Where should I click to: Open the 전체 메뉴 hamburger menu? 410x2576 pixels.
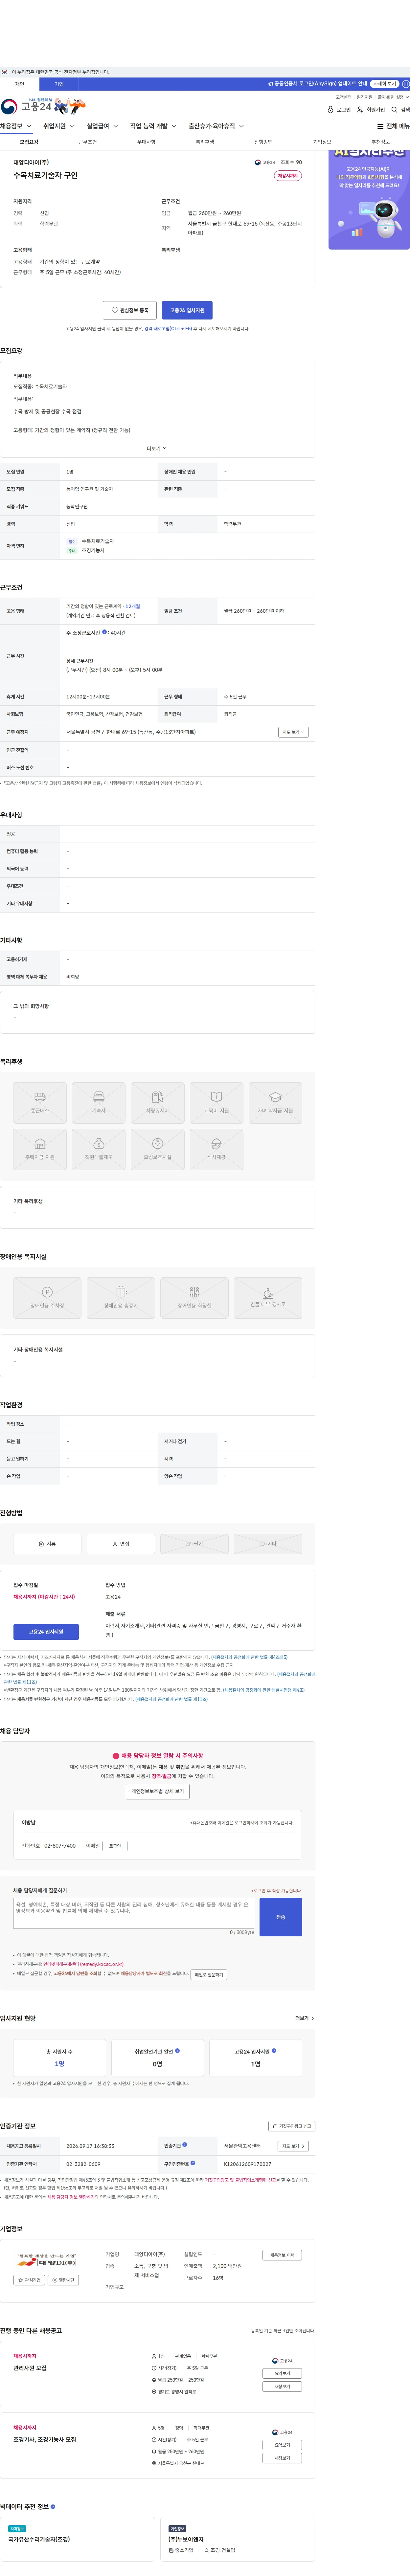point(393,126)
